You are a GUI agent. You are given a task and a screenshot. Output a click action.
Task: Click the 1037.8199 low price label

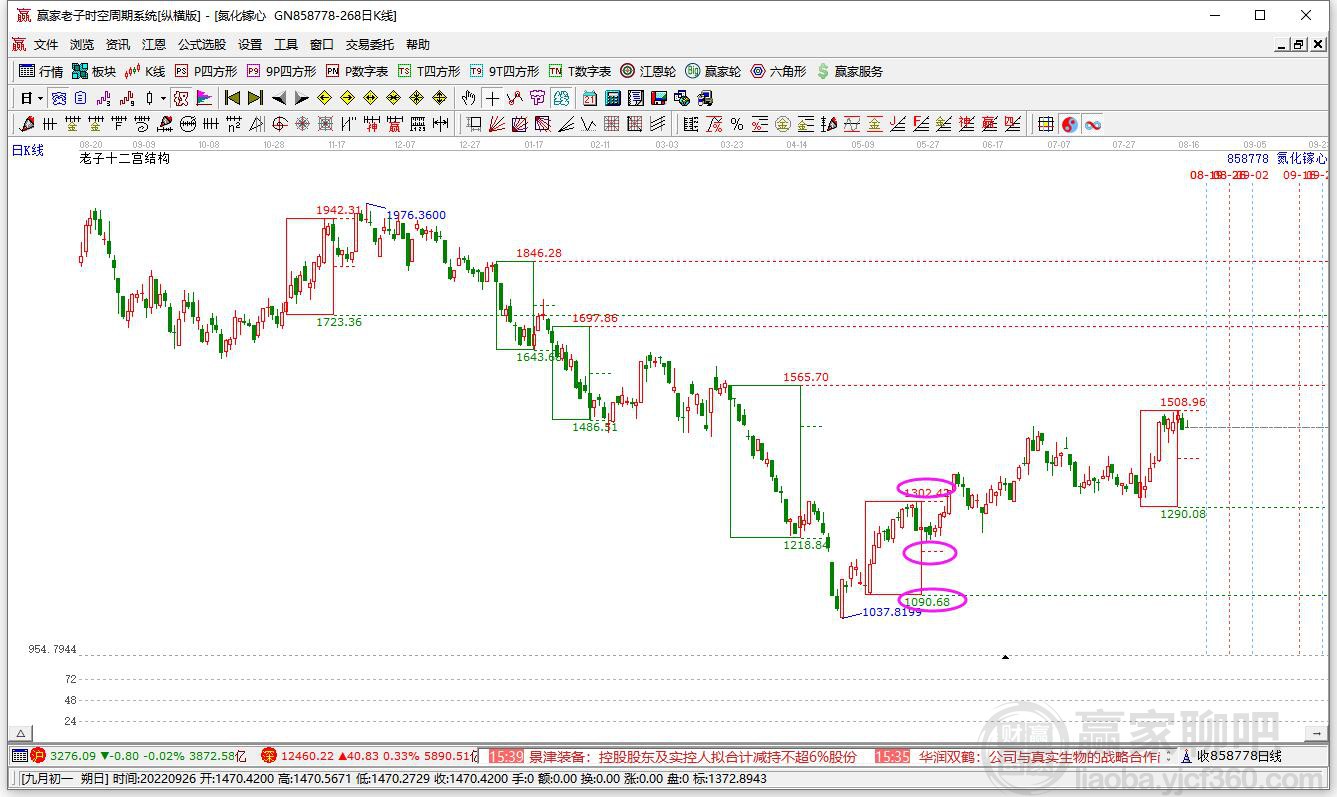[x=892, y=612]
